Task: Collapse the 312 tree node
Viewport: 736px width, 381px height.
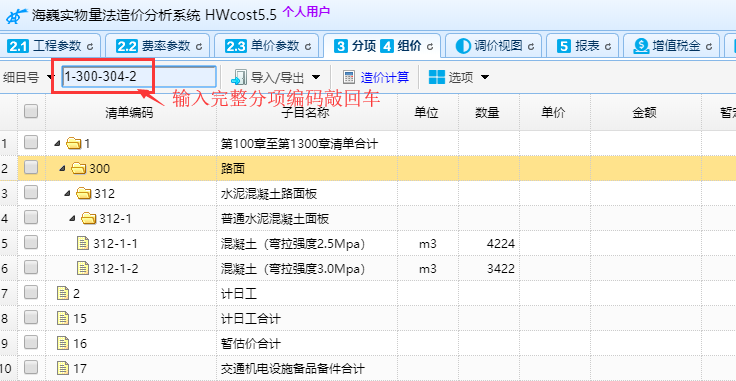Action: [67, 193]
